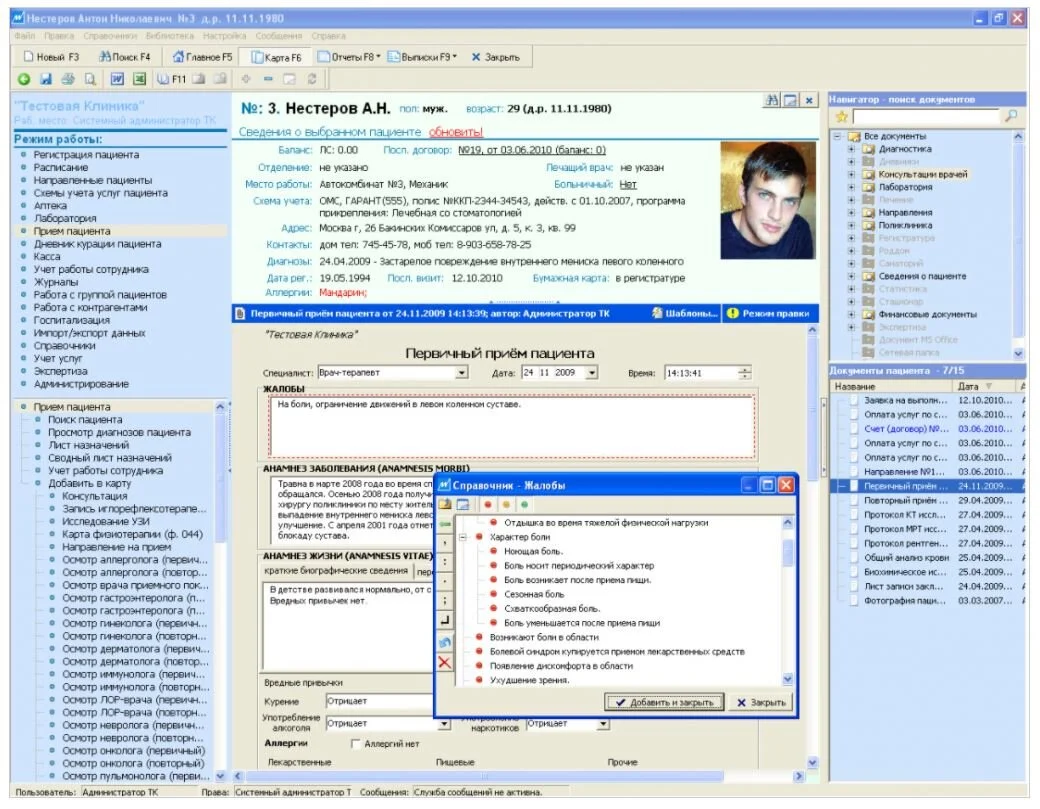1040x809 pixels.
Task: Click the window icon beside binoculars
Action: pyautogui.click(x=790, y=100)
